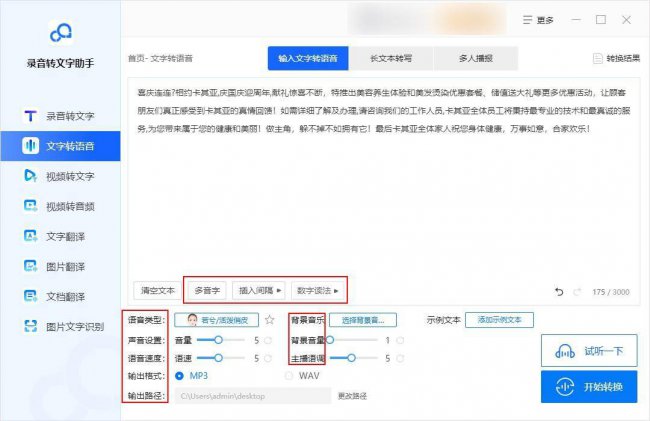The height and width of the screenshot is (421, 650).
Task: Adjust the 主播语调 slider
Action: pos(353,358)
